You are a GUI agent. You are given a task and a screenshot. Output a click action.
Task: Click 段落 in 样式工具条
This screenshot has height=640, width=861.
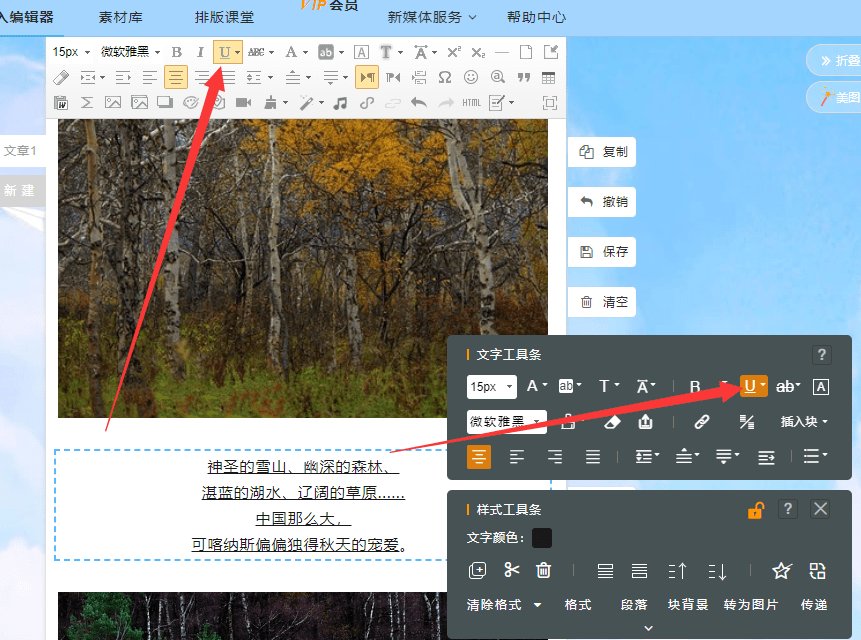[634, 605]
